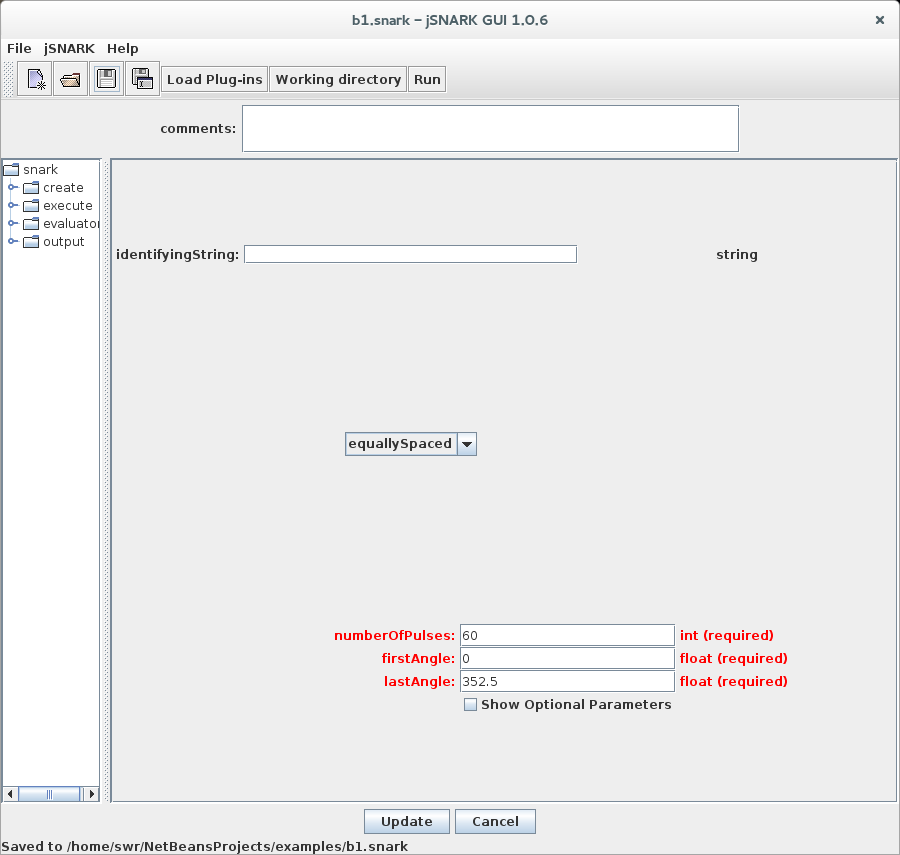This screenshot has height=855, width=900.
Task: Close the jSNARK GUI window
Action: (879, 20)
